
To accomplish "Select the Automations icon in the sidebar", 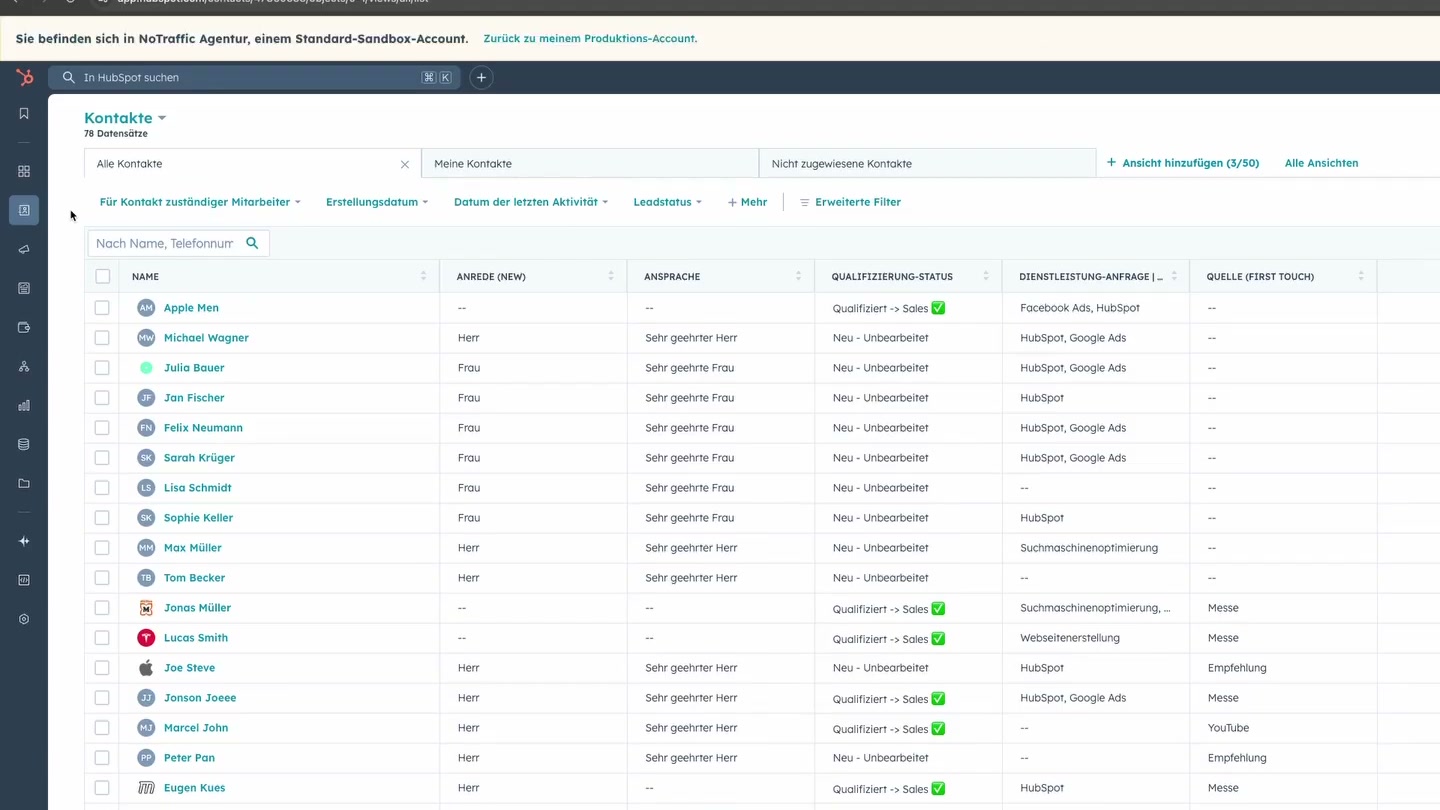I will point(23,366).
